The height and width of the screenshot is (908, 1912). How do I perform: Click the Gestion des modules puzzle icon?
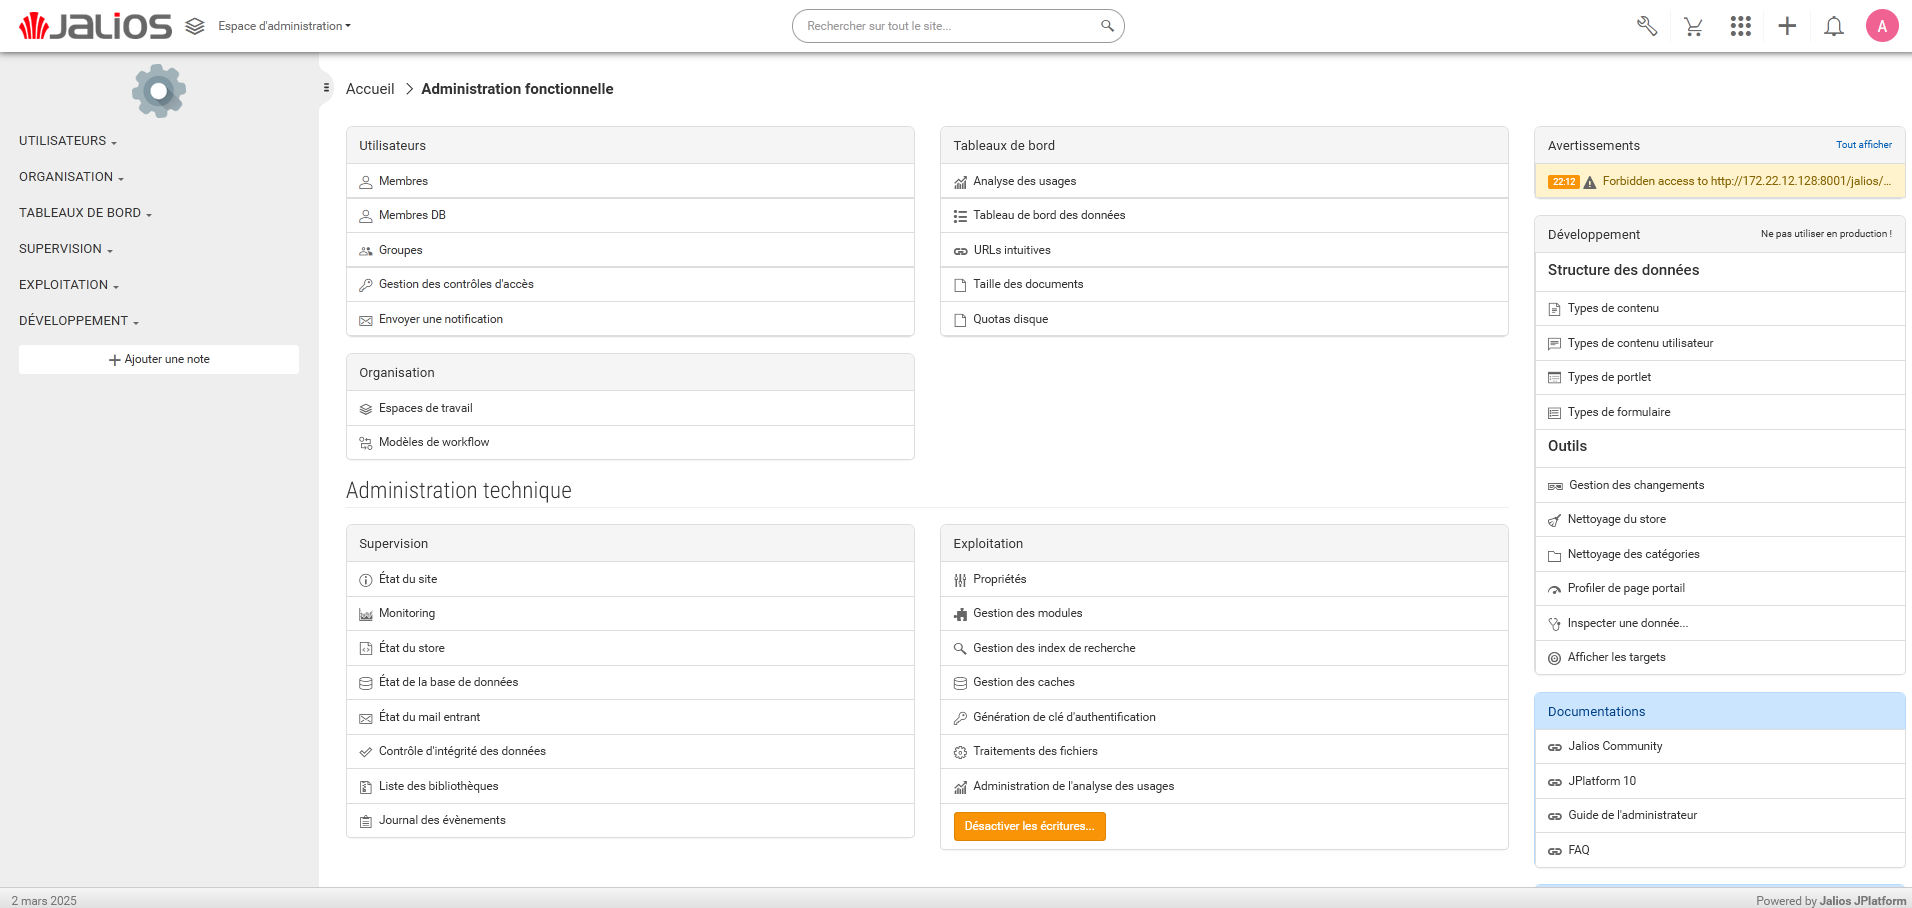(960, 614)
